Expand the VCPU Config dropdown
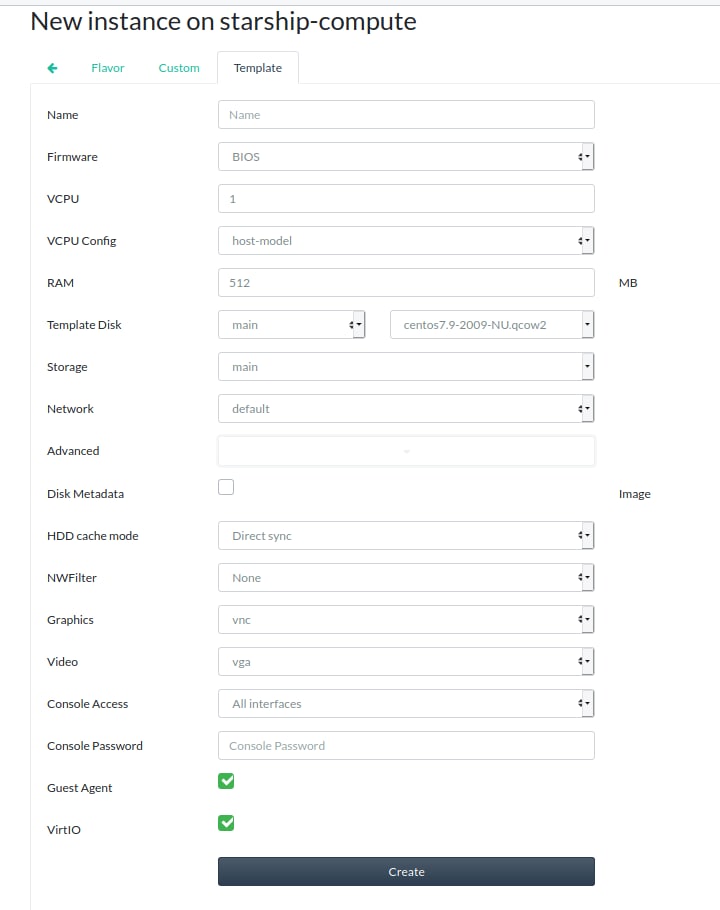The height and width of the screenshot is (910, 720). (x=406, y=241)
